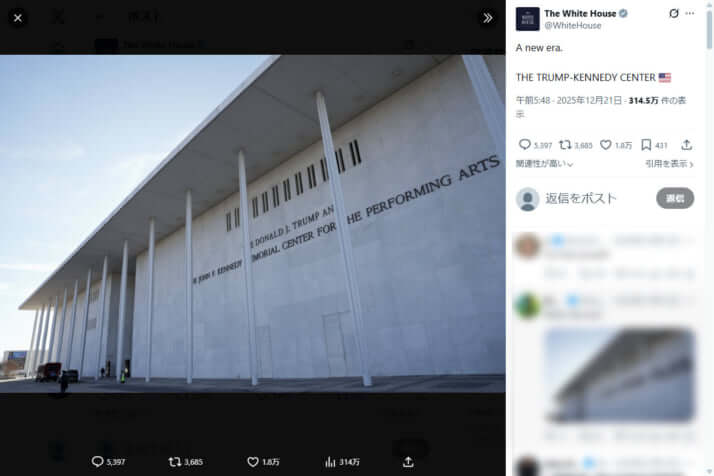The width and height of the screenshot is (714, 476).
Task: Toggle the heart icon under the photo
Action: click(253, 461)
